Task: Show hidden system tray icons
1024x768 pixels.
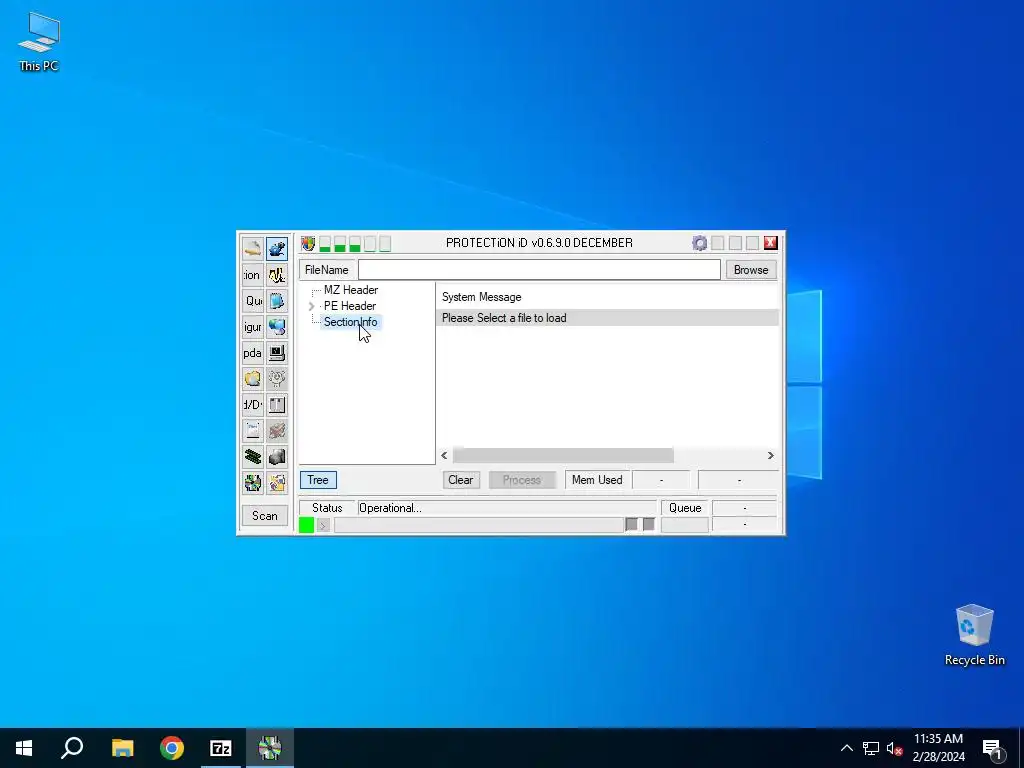Action: point(846,748)
